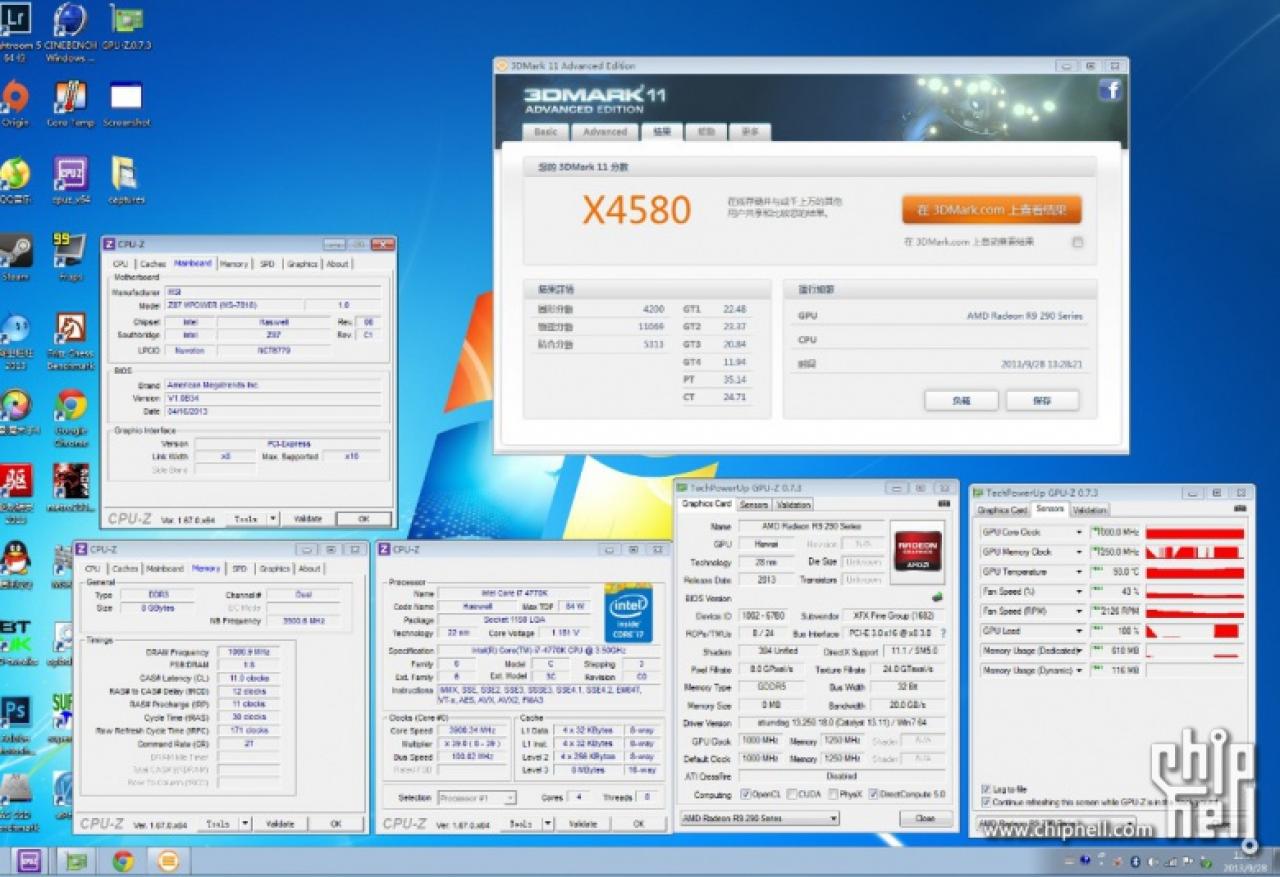Screen dimensions: 1280x877
Task: Toggle the 3DMark auto-view results checkbox
Action: click(1078, 242)
